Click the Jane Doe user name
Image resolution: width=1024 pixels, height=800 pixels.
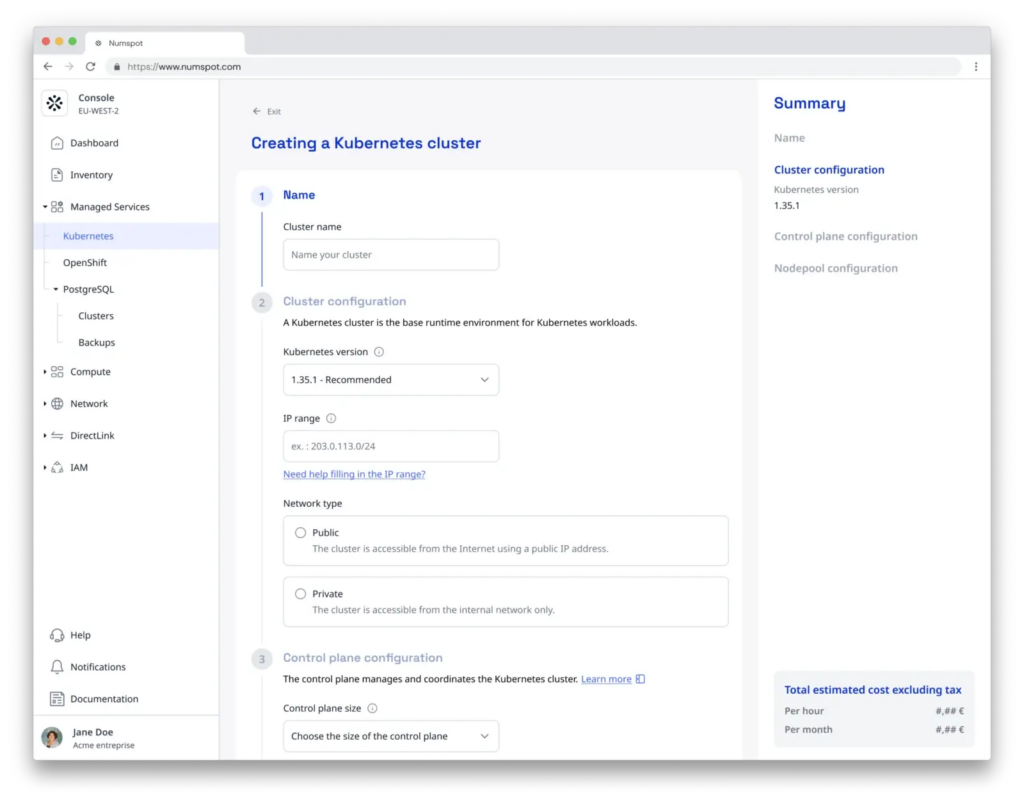[x=93, y=733]
